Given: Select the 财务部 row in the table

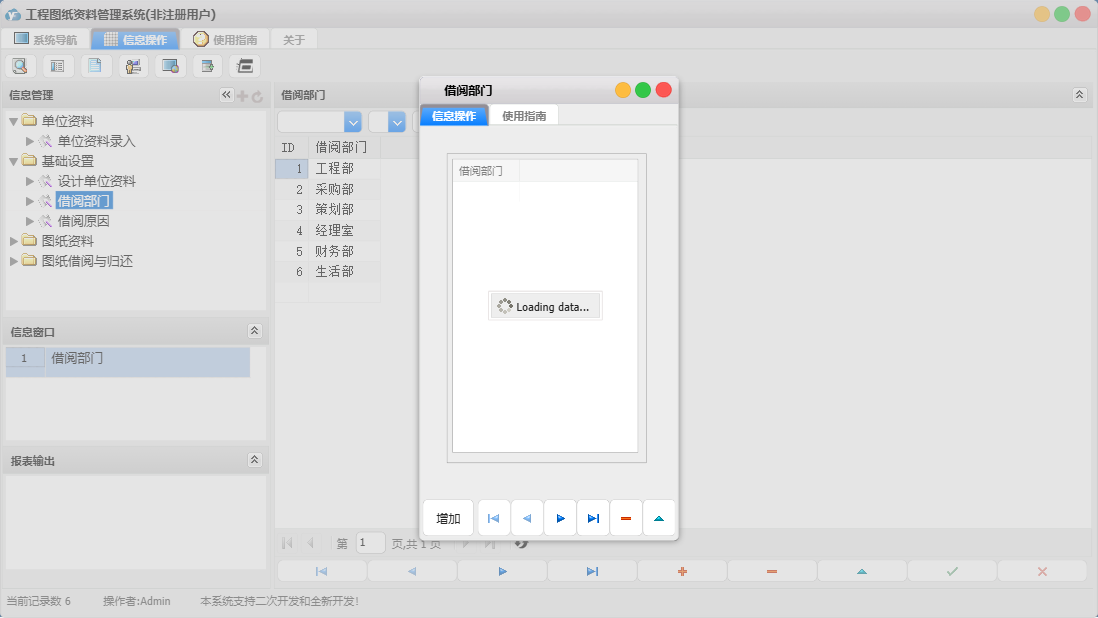Looking at the screenshot, I should pyautogui.click(x=334, y=251).
